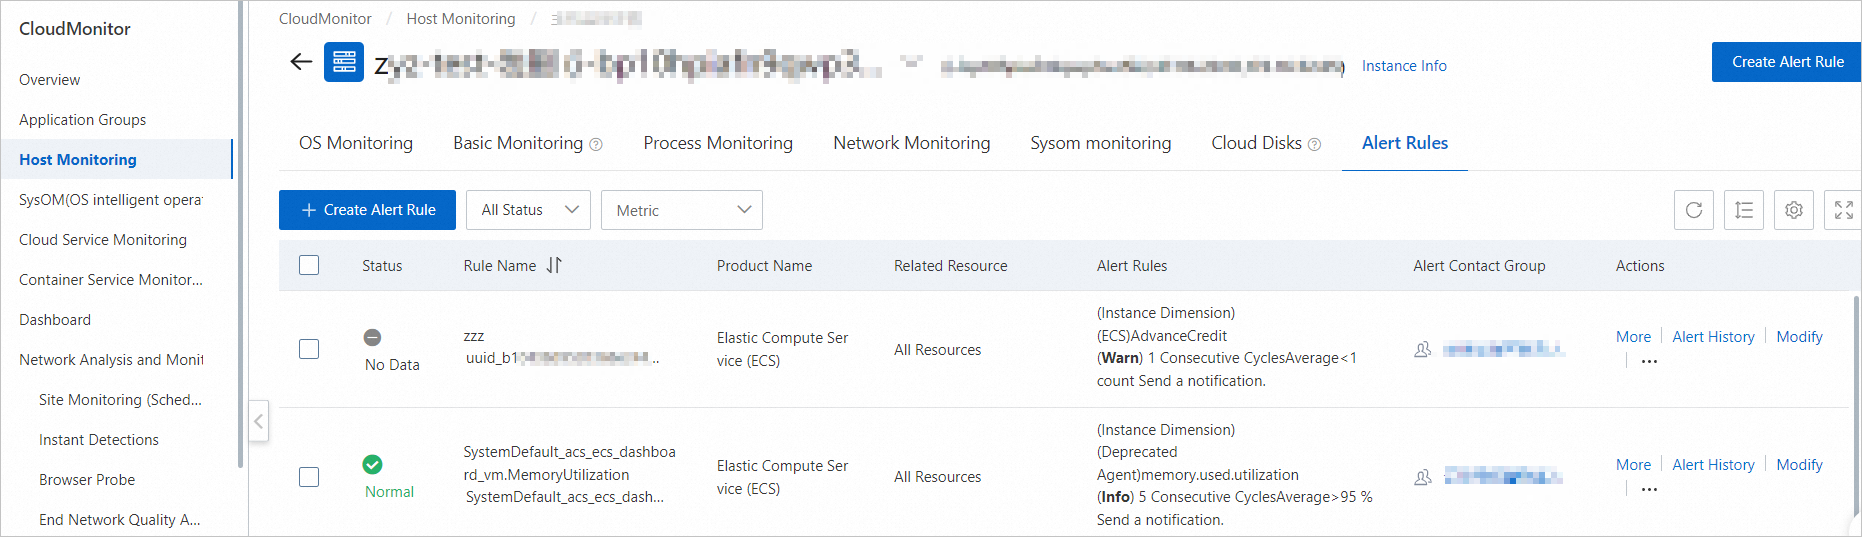The width and height of the screenshot is (1862, 537).
Task: Click the Basic Monitoring help icon
Action: click(x=596, y=144)
